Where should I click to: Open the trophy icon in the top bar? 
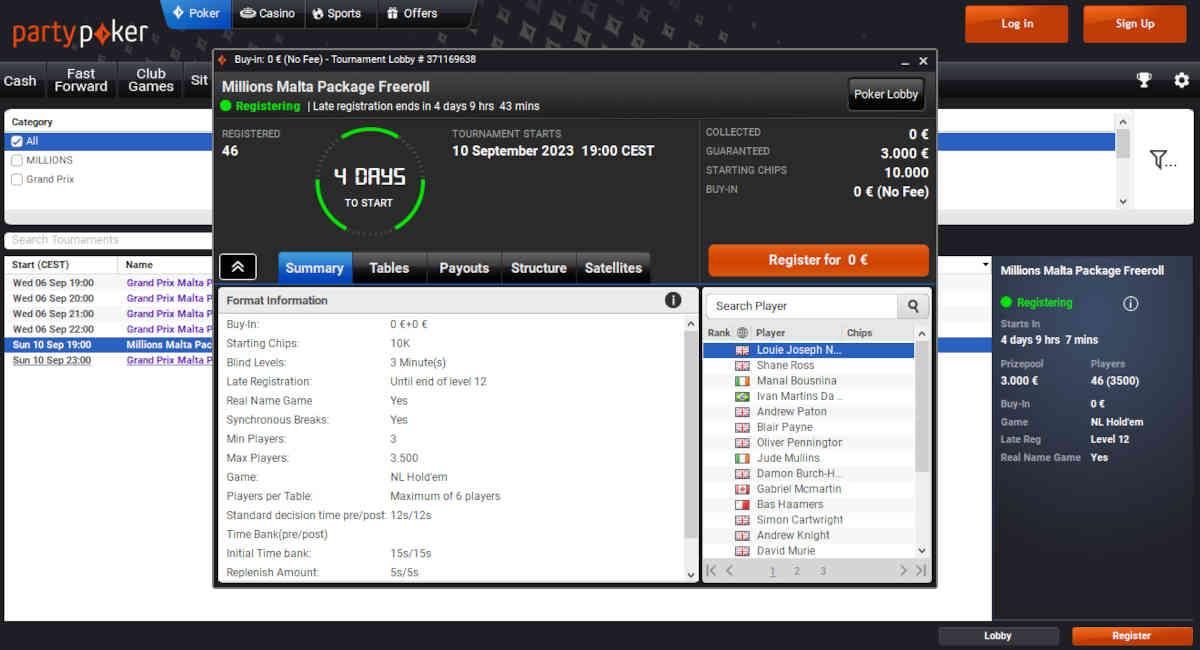pos(1144,80)
